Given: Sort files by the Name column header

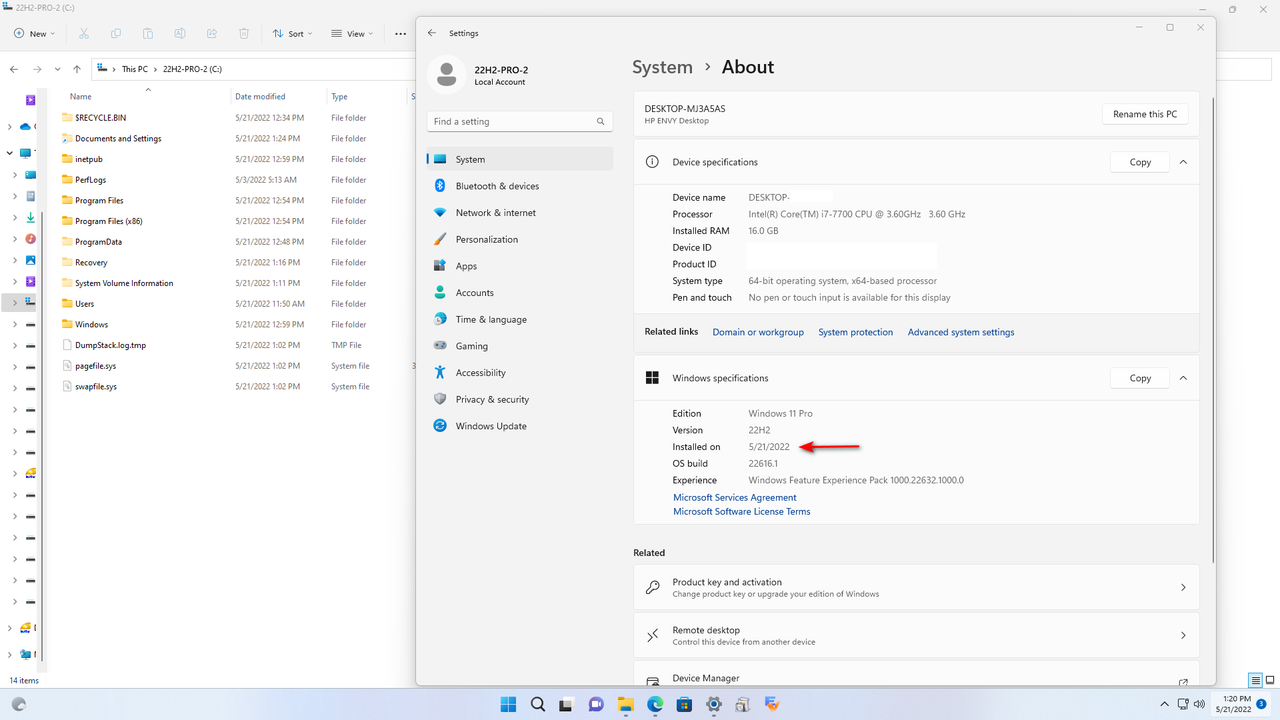Looking at the screenshot, I should 81,97.
